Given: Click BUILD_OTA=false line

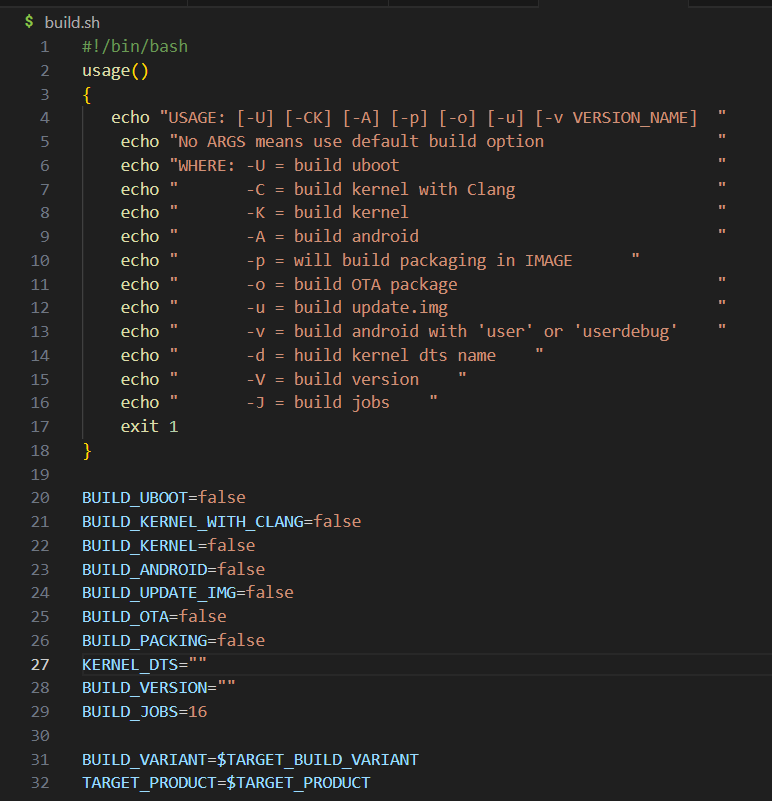Looking at the screenshot, I should pyautogui.click(x=154, y=617).
